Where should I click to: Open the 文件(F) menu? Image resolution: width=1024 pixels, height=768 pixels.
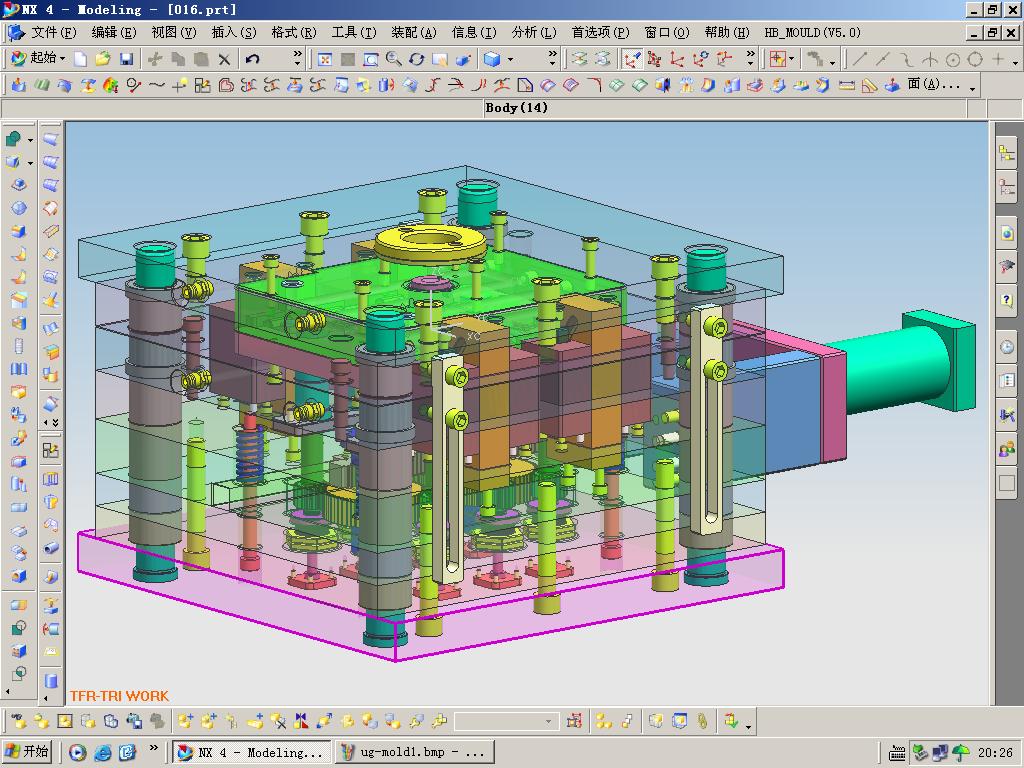click(52, 32)
